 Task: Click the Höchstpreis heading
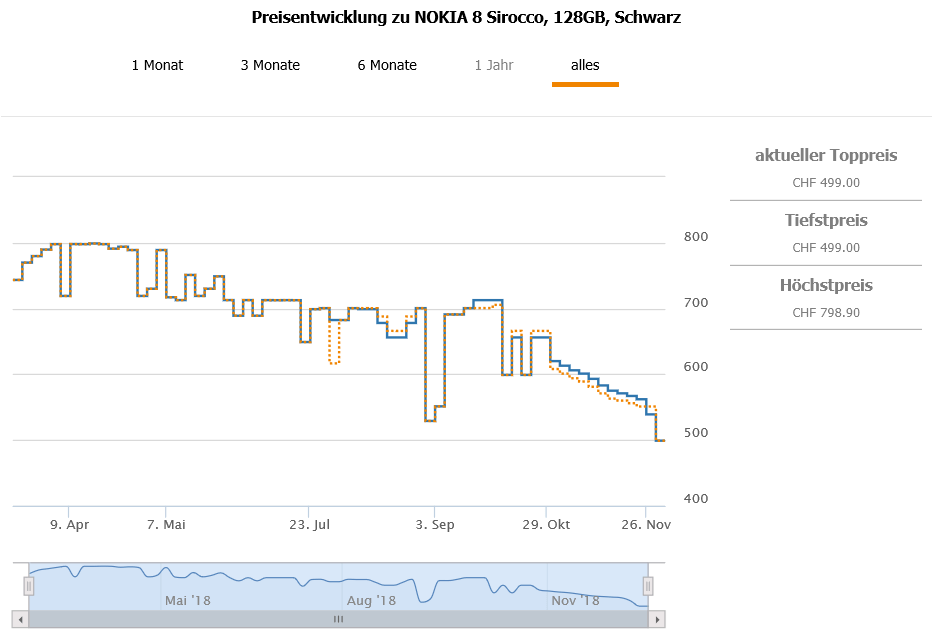click(x=826, y=285)
